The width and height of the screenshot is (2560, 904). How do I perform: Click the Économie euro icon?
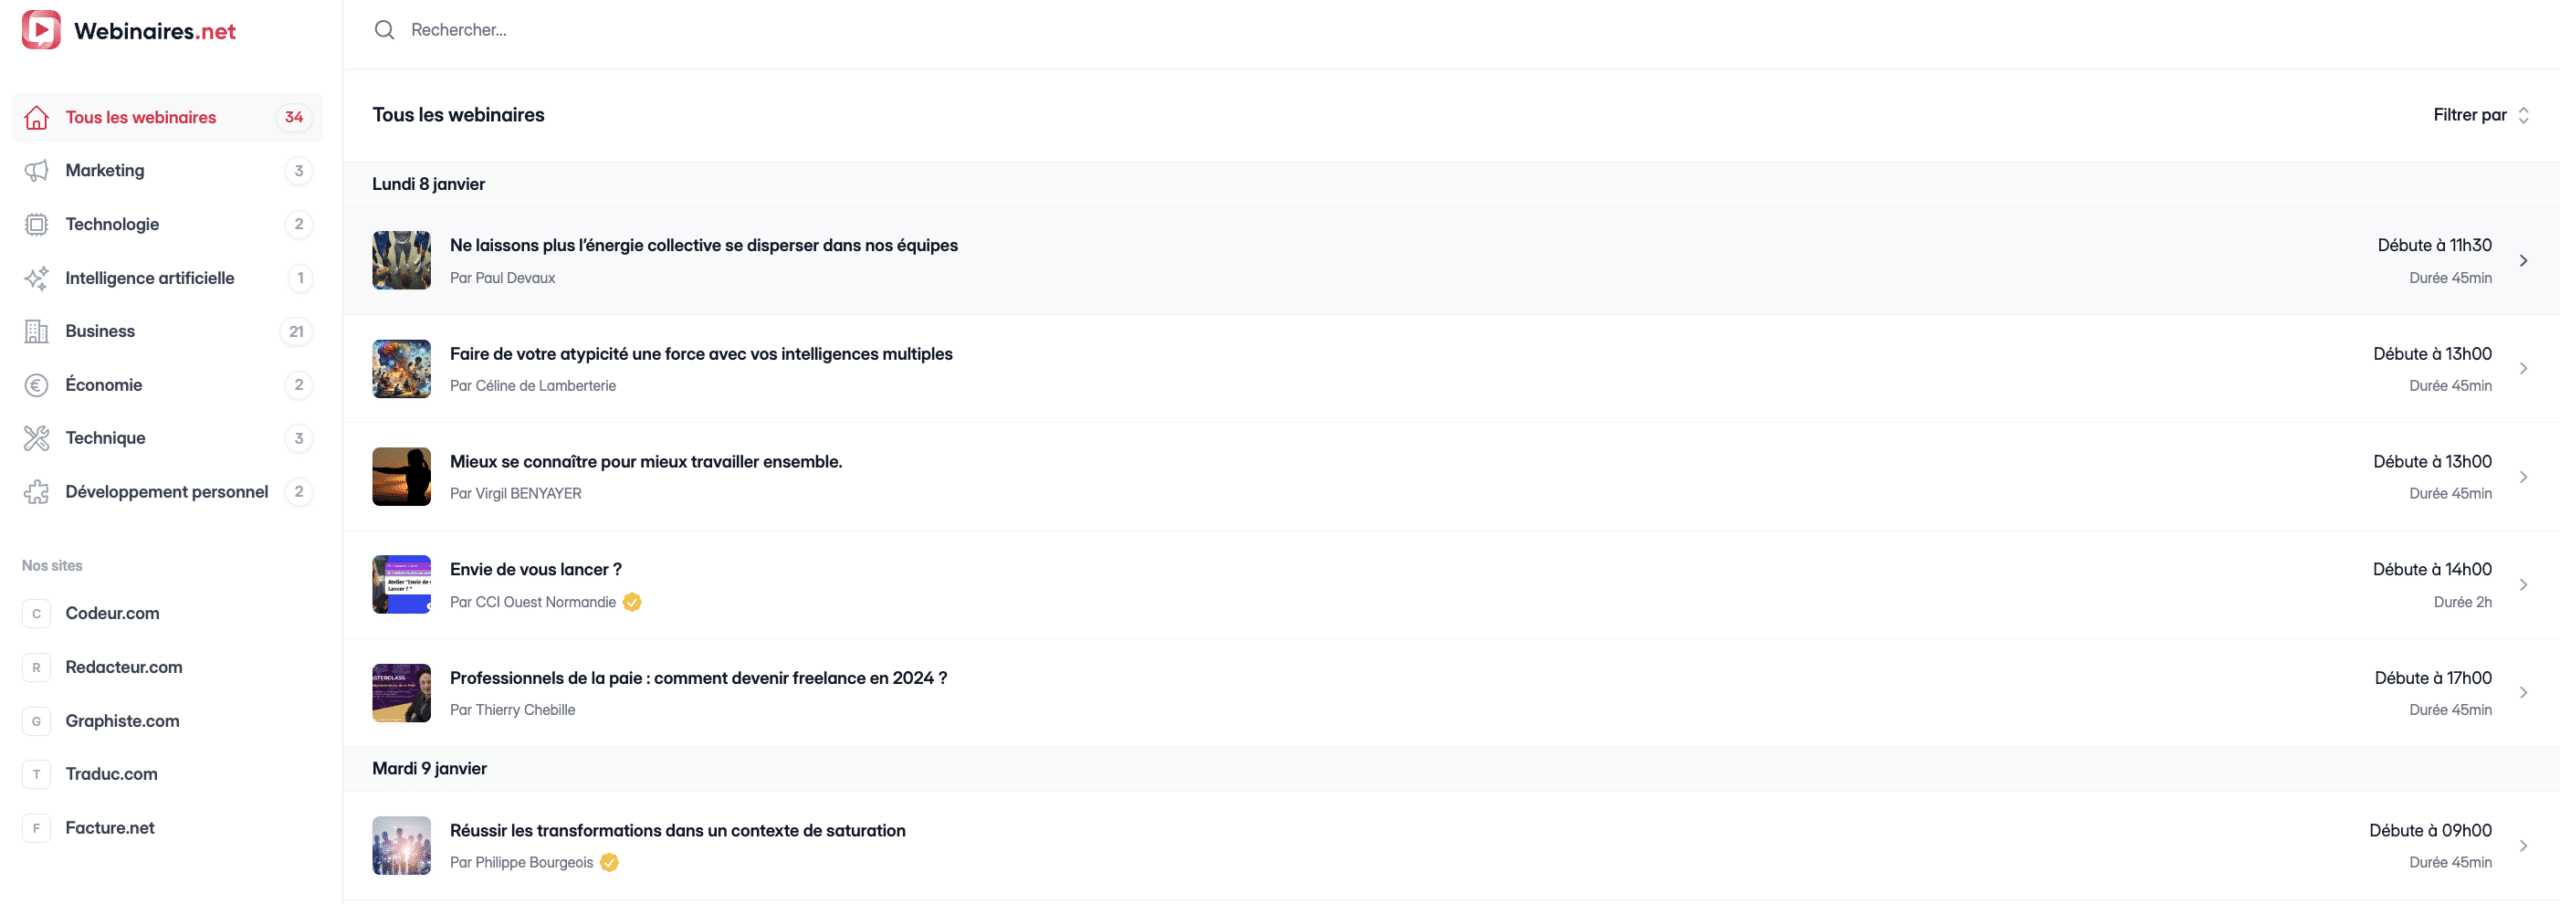click(x=36, y=385)
